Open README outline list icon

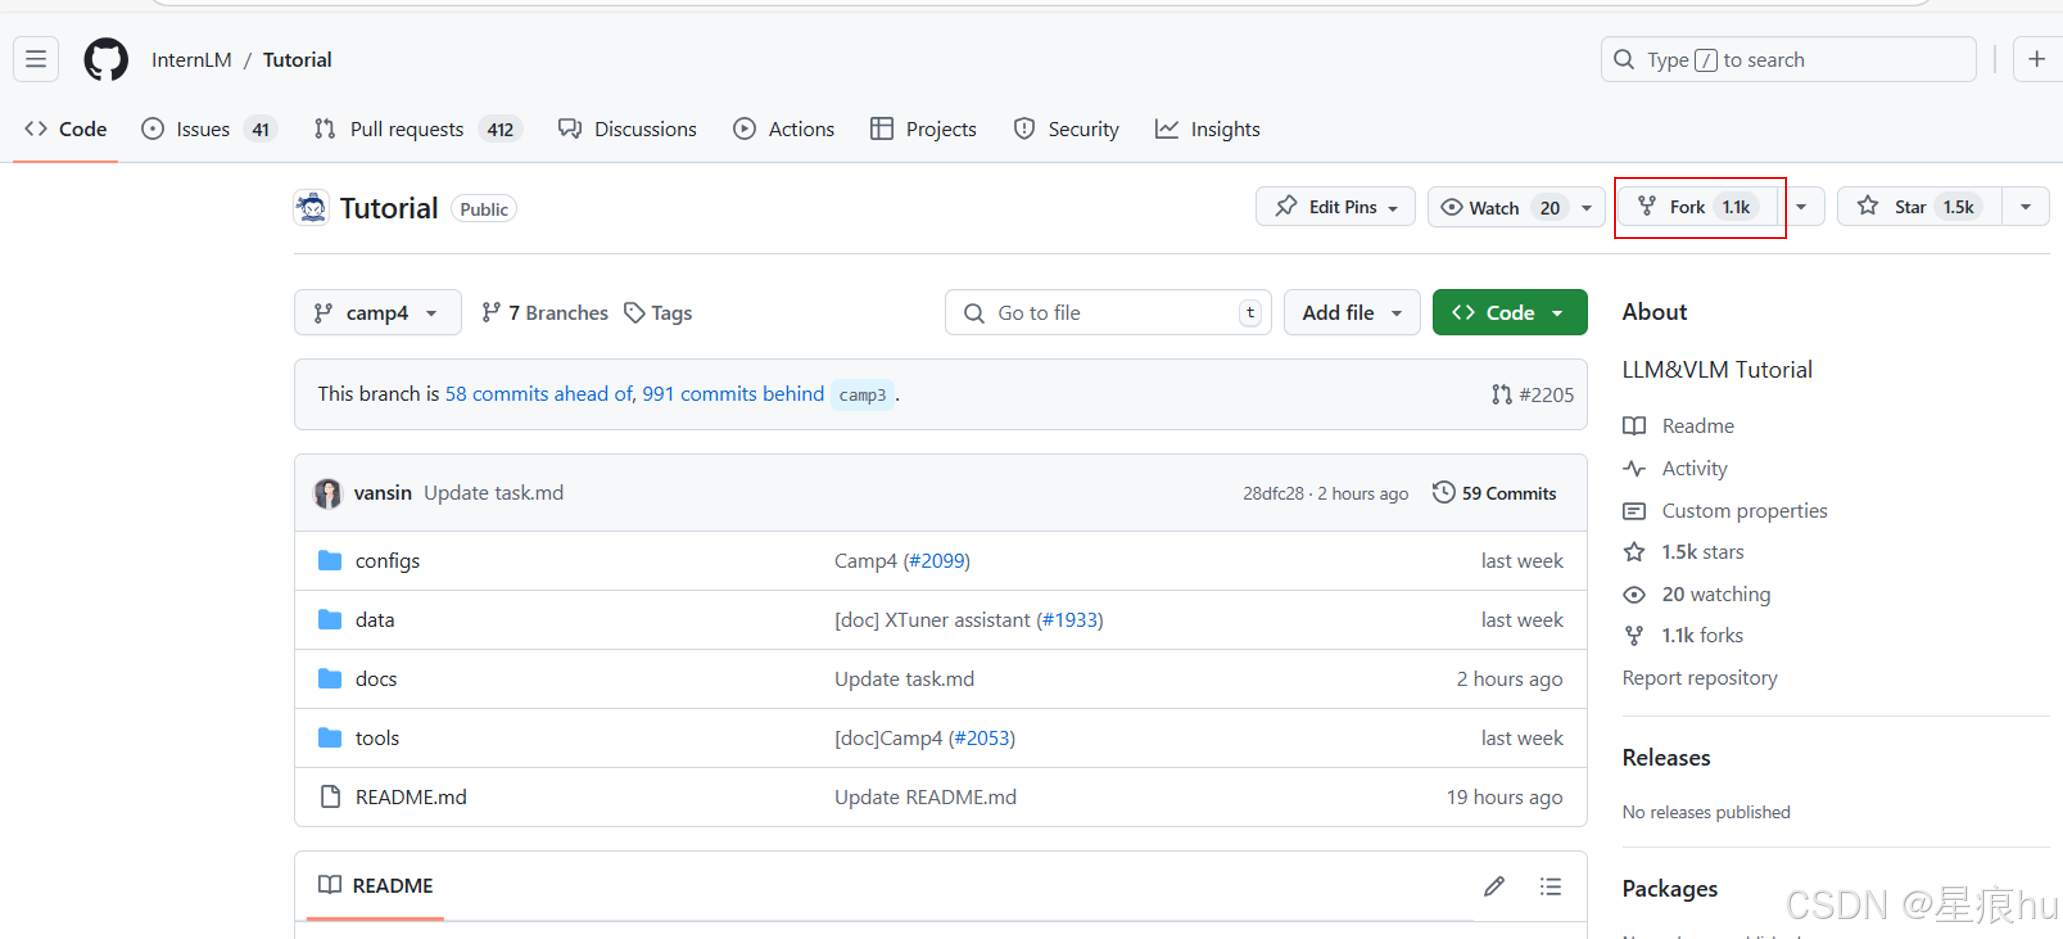pyautogui.click(x=1551, y=886)
